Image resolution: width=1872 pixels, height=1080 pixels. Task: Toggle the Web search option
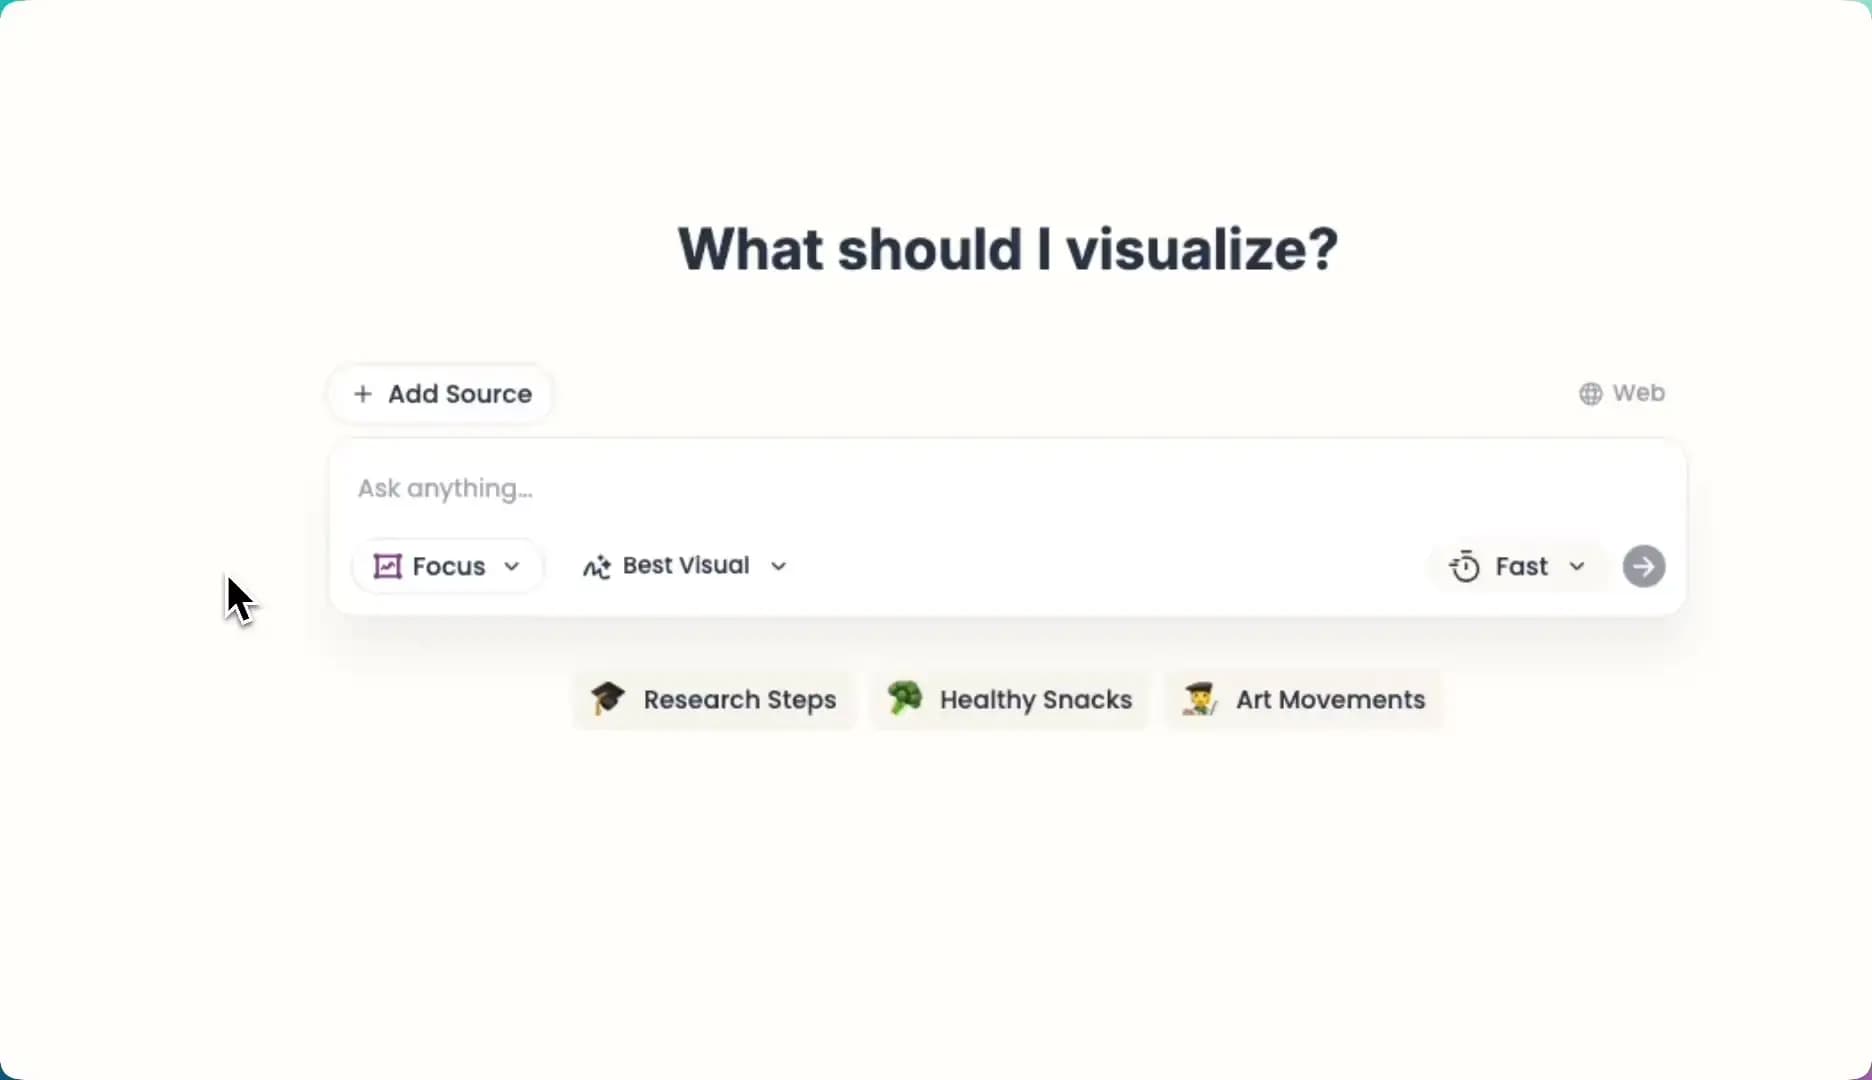1622,393
